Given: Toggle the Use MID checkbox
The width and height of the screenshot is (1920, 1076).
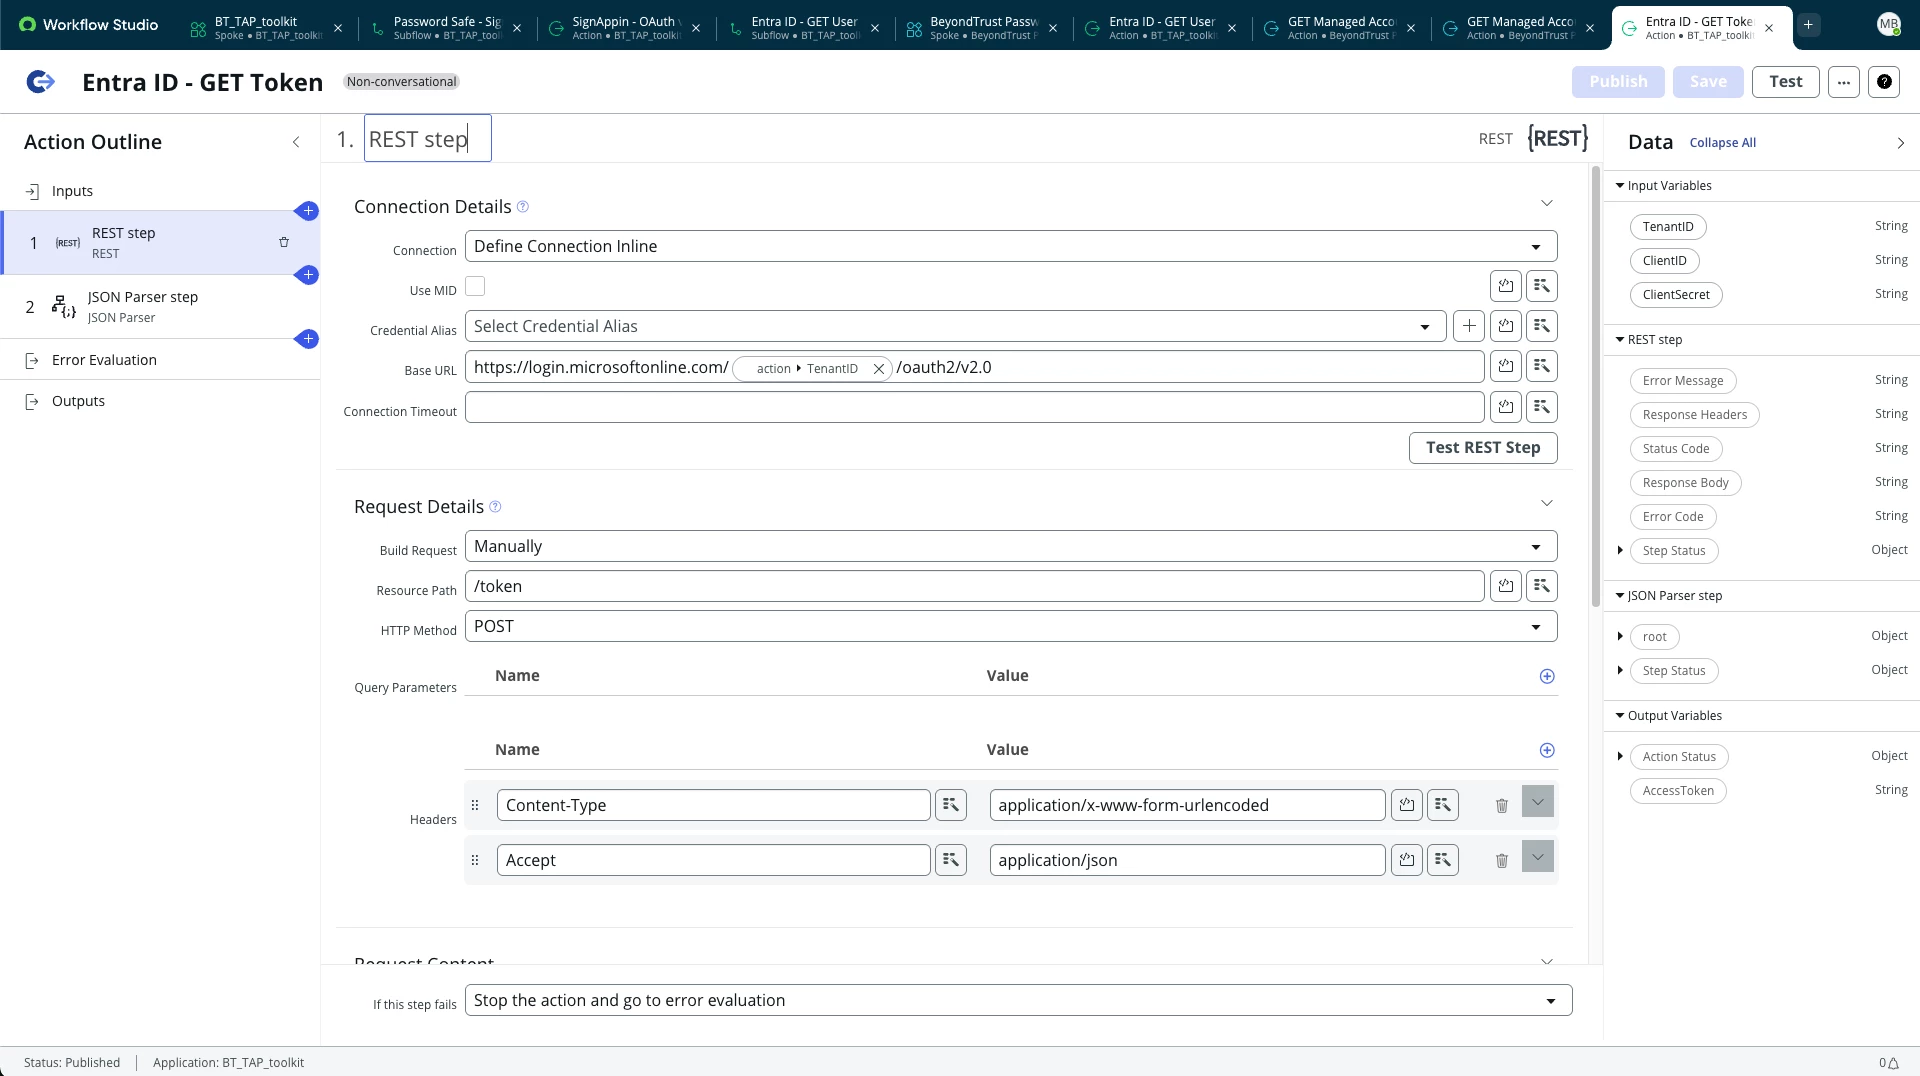Looking at the screenshot, I should [475, 287].
